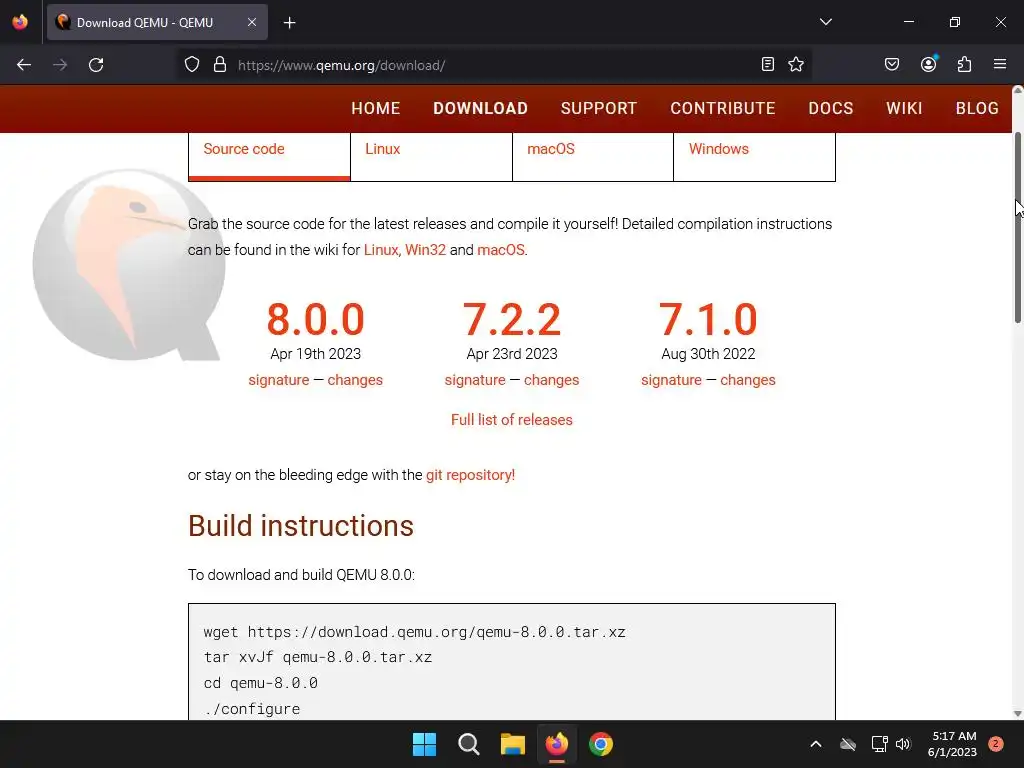
Task: Click the wget command line text
Action: click(x=415, y=632)
